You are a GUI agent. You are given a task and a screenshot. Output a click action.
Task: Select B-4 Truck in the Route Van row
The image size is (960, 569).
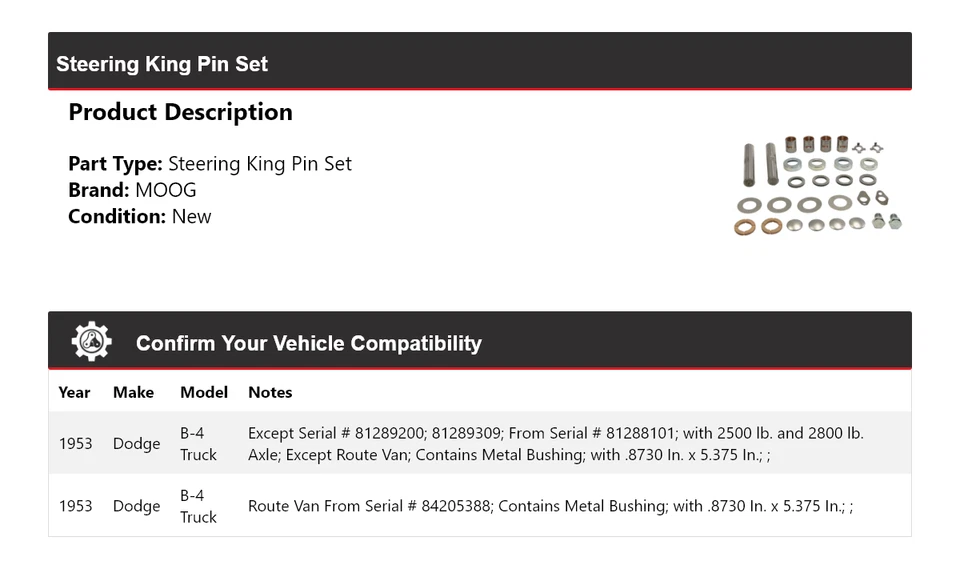pyautogui.click(x=198, y=506)
